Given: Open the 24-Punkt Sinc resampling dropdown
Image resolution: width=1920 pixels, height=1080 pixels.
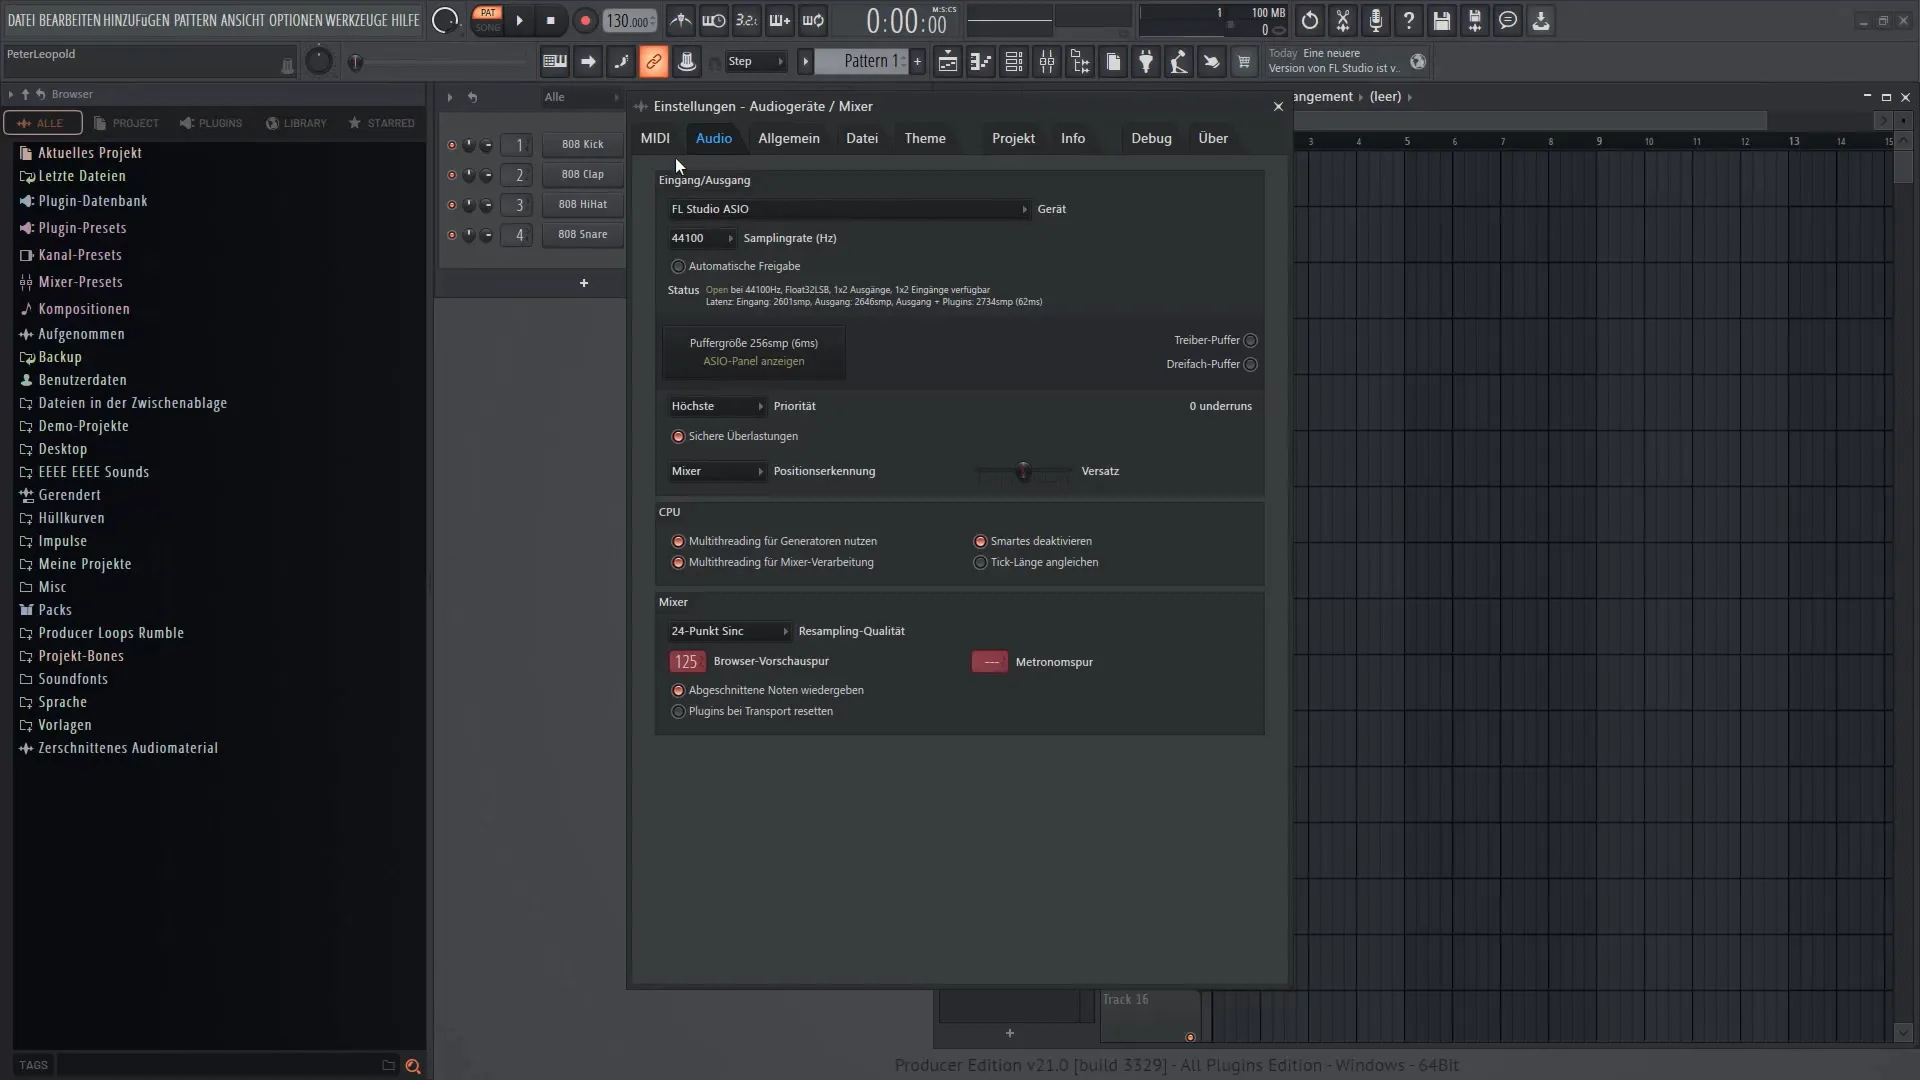Looking at the screenshot, I should click(729, 631).
